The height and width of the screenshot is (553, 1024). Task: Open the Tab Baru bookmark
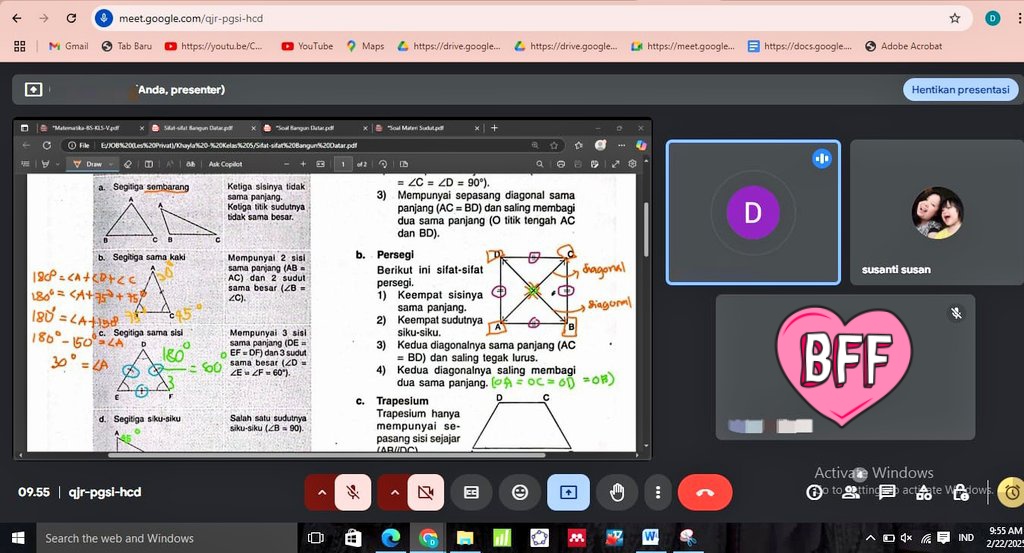pos(127,46)
